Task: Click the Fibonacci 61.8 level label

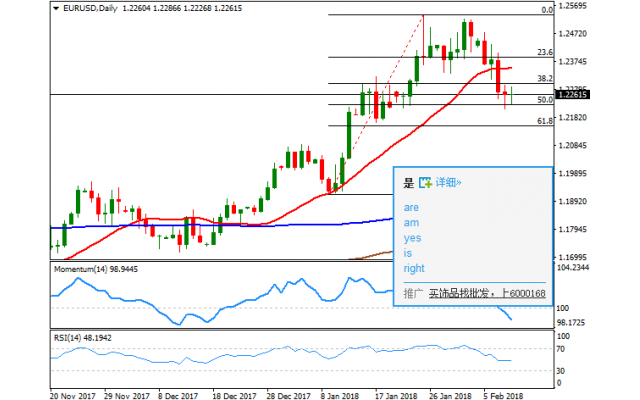Action: click(545, 121)
